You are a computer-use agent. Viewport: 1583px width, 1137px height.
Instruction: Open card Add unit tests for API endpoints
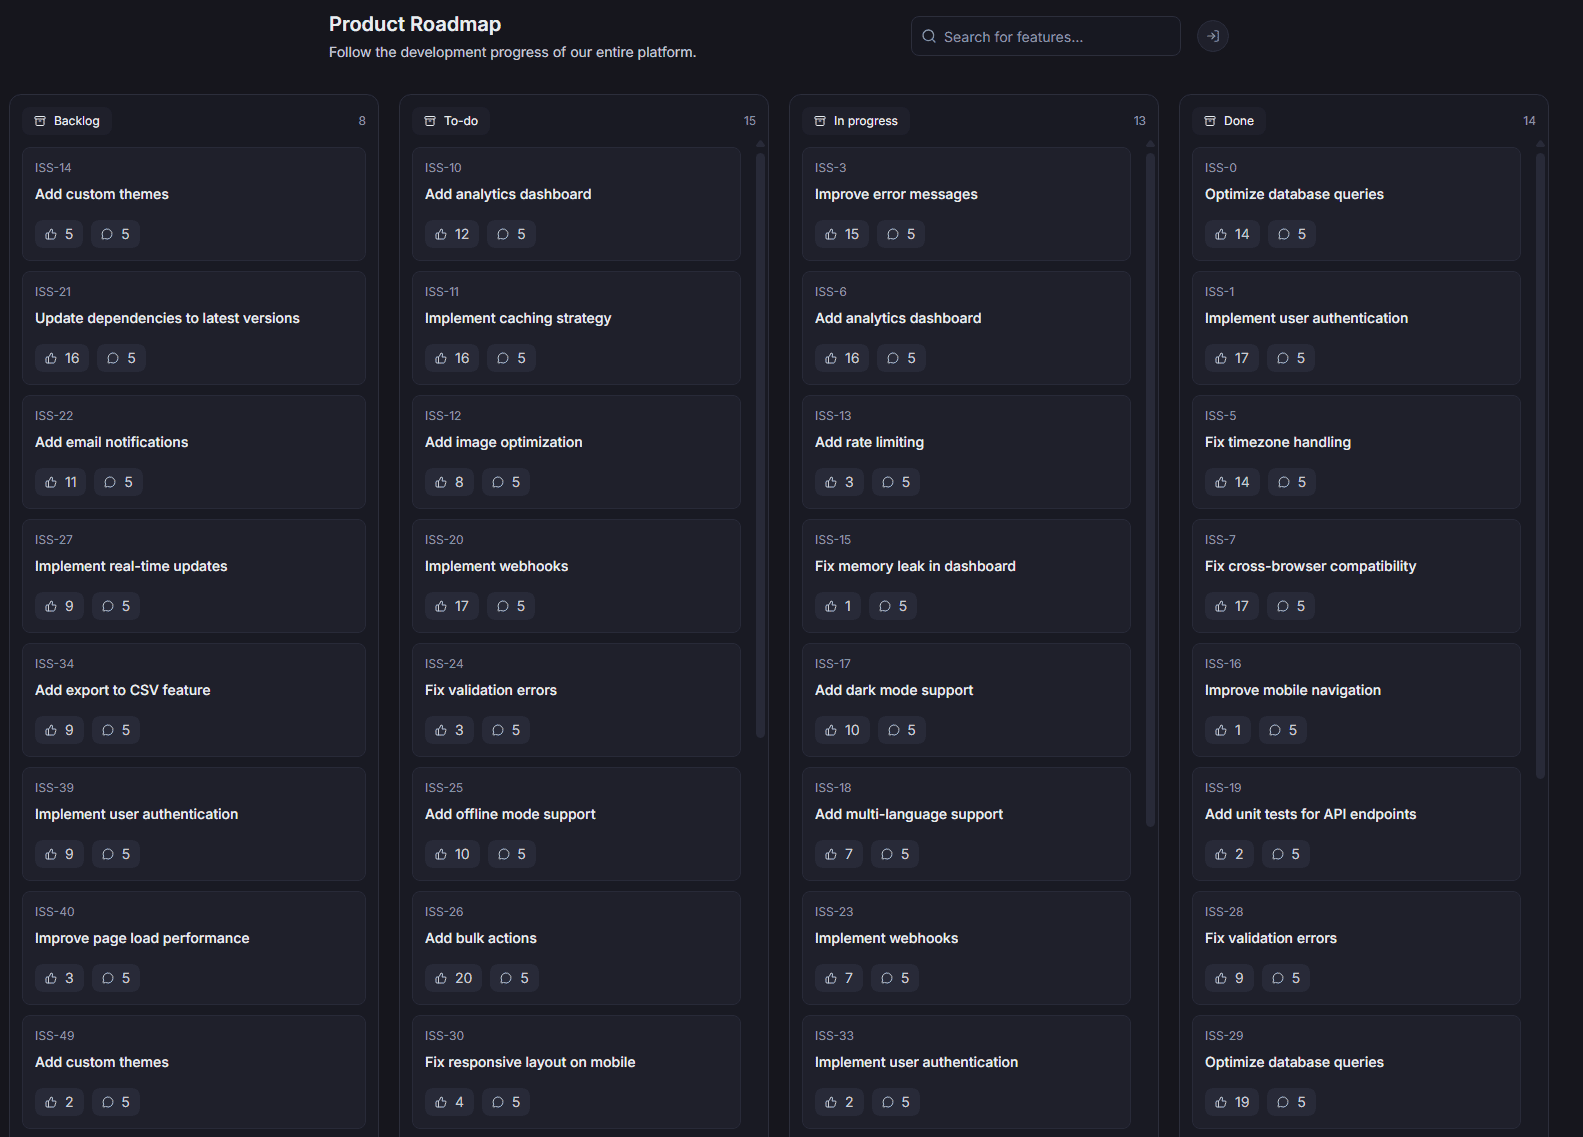click(x=1356, y=824)
